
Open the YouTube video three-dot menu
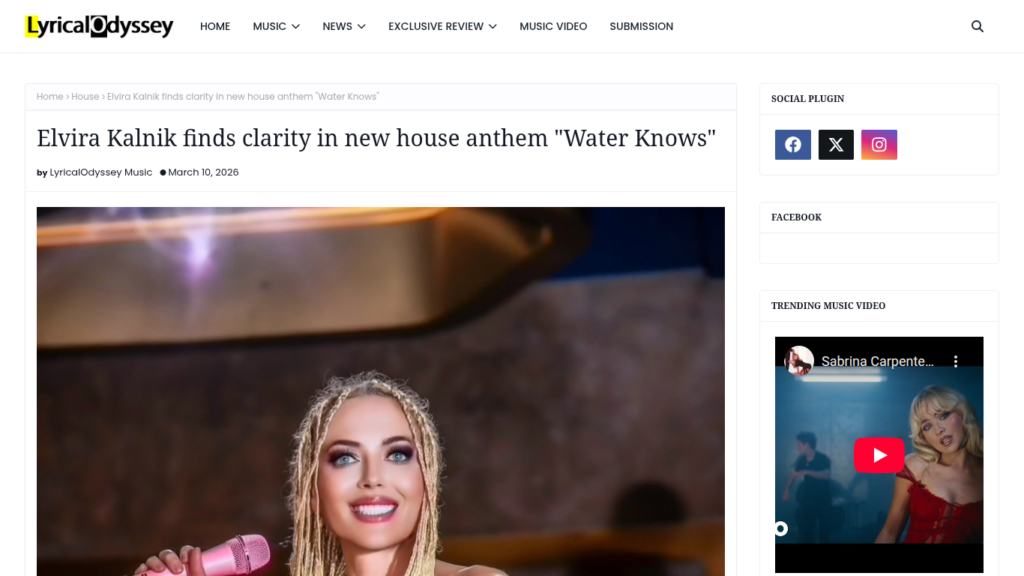tap(955, 361)
